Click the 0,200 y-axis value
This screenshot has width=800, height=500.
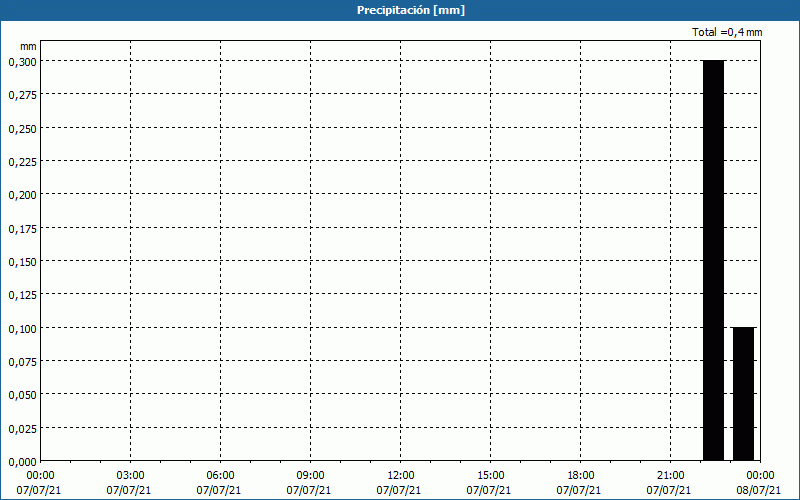coord(22,195)
